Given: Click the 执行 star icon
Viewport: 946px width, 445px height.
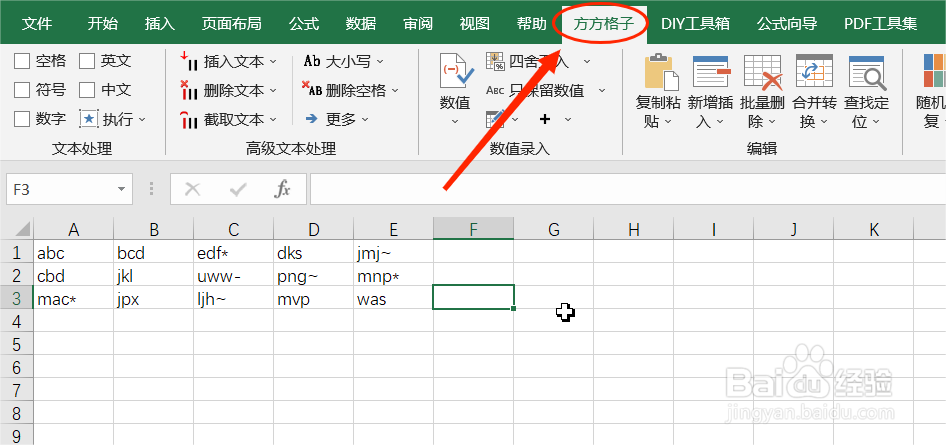Looking at the screenshot, I should [89, 119].
